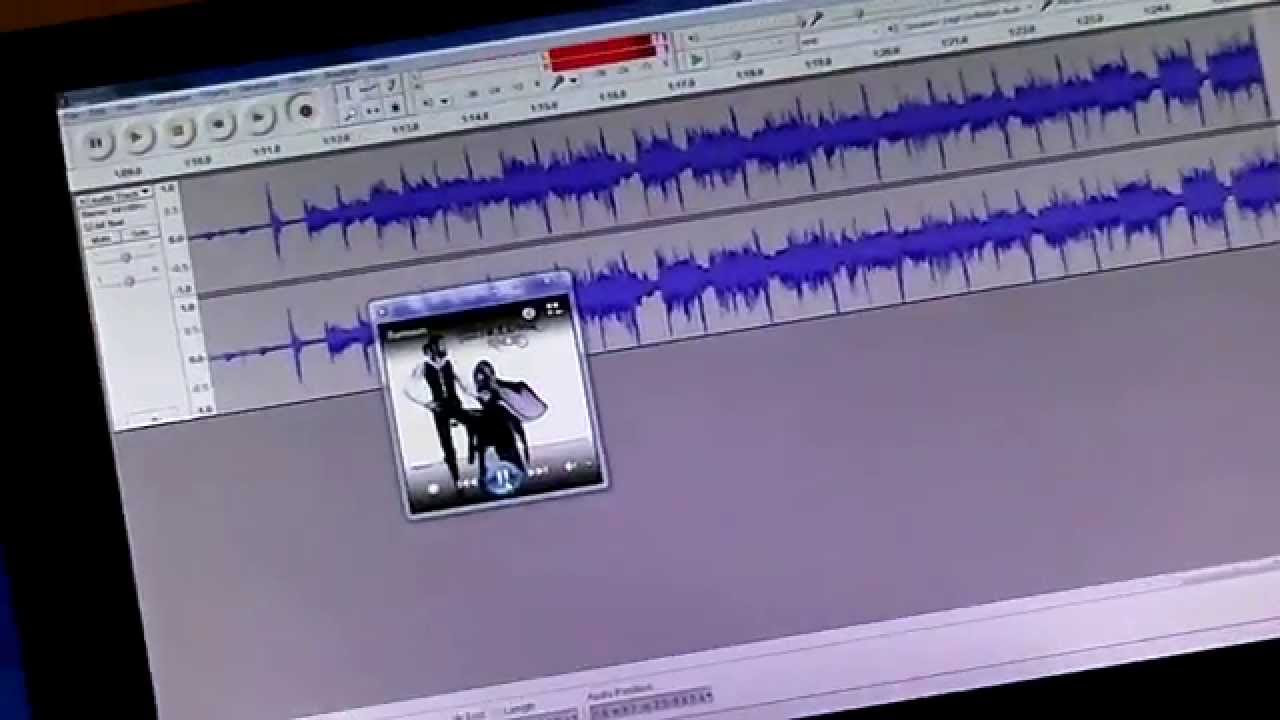
Task: Select the Multi-tool (asterisk) mode
Action: 396,106
